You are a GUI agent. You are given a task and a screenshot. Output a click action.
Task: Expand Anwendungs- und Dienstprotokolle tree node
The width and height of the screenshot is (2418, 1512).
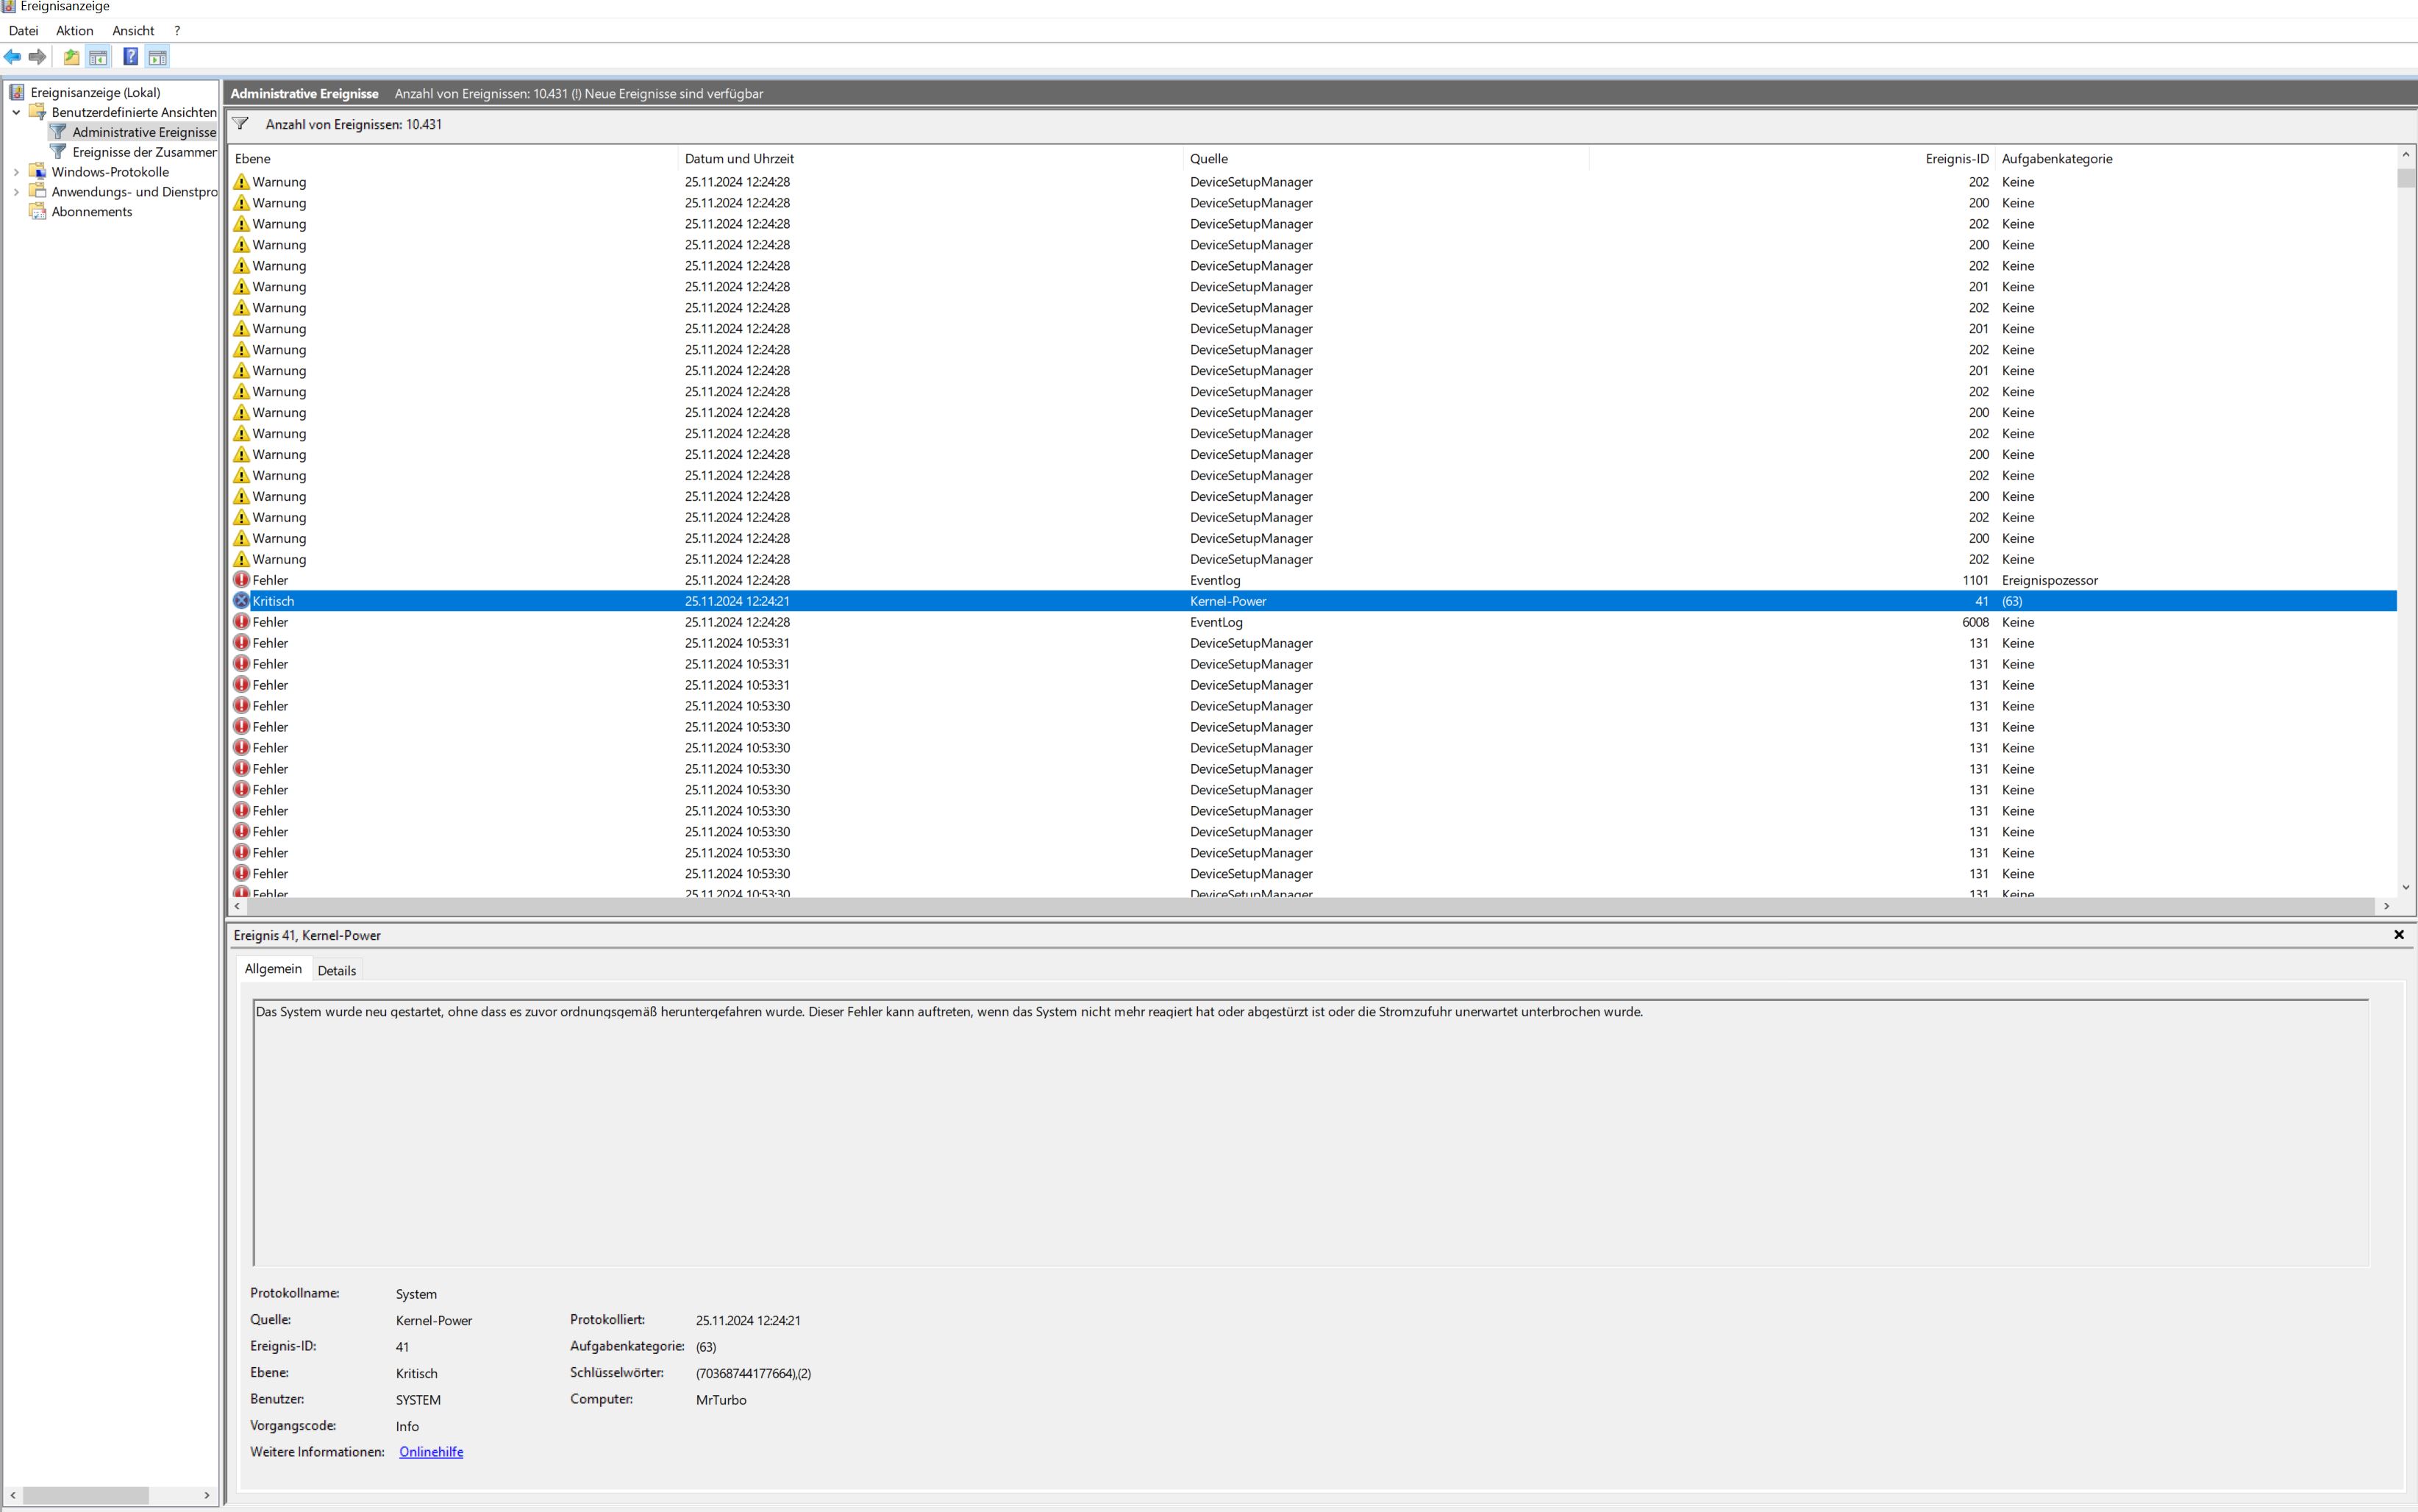pos(16,192)
